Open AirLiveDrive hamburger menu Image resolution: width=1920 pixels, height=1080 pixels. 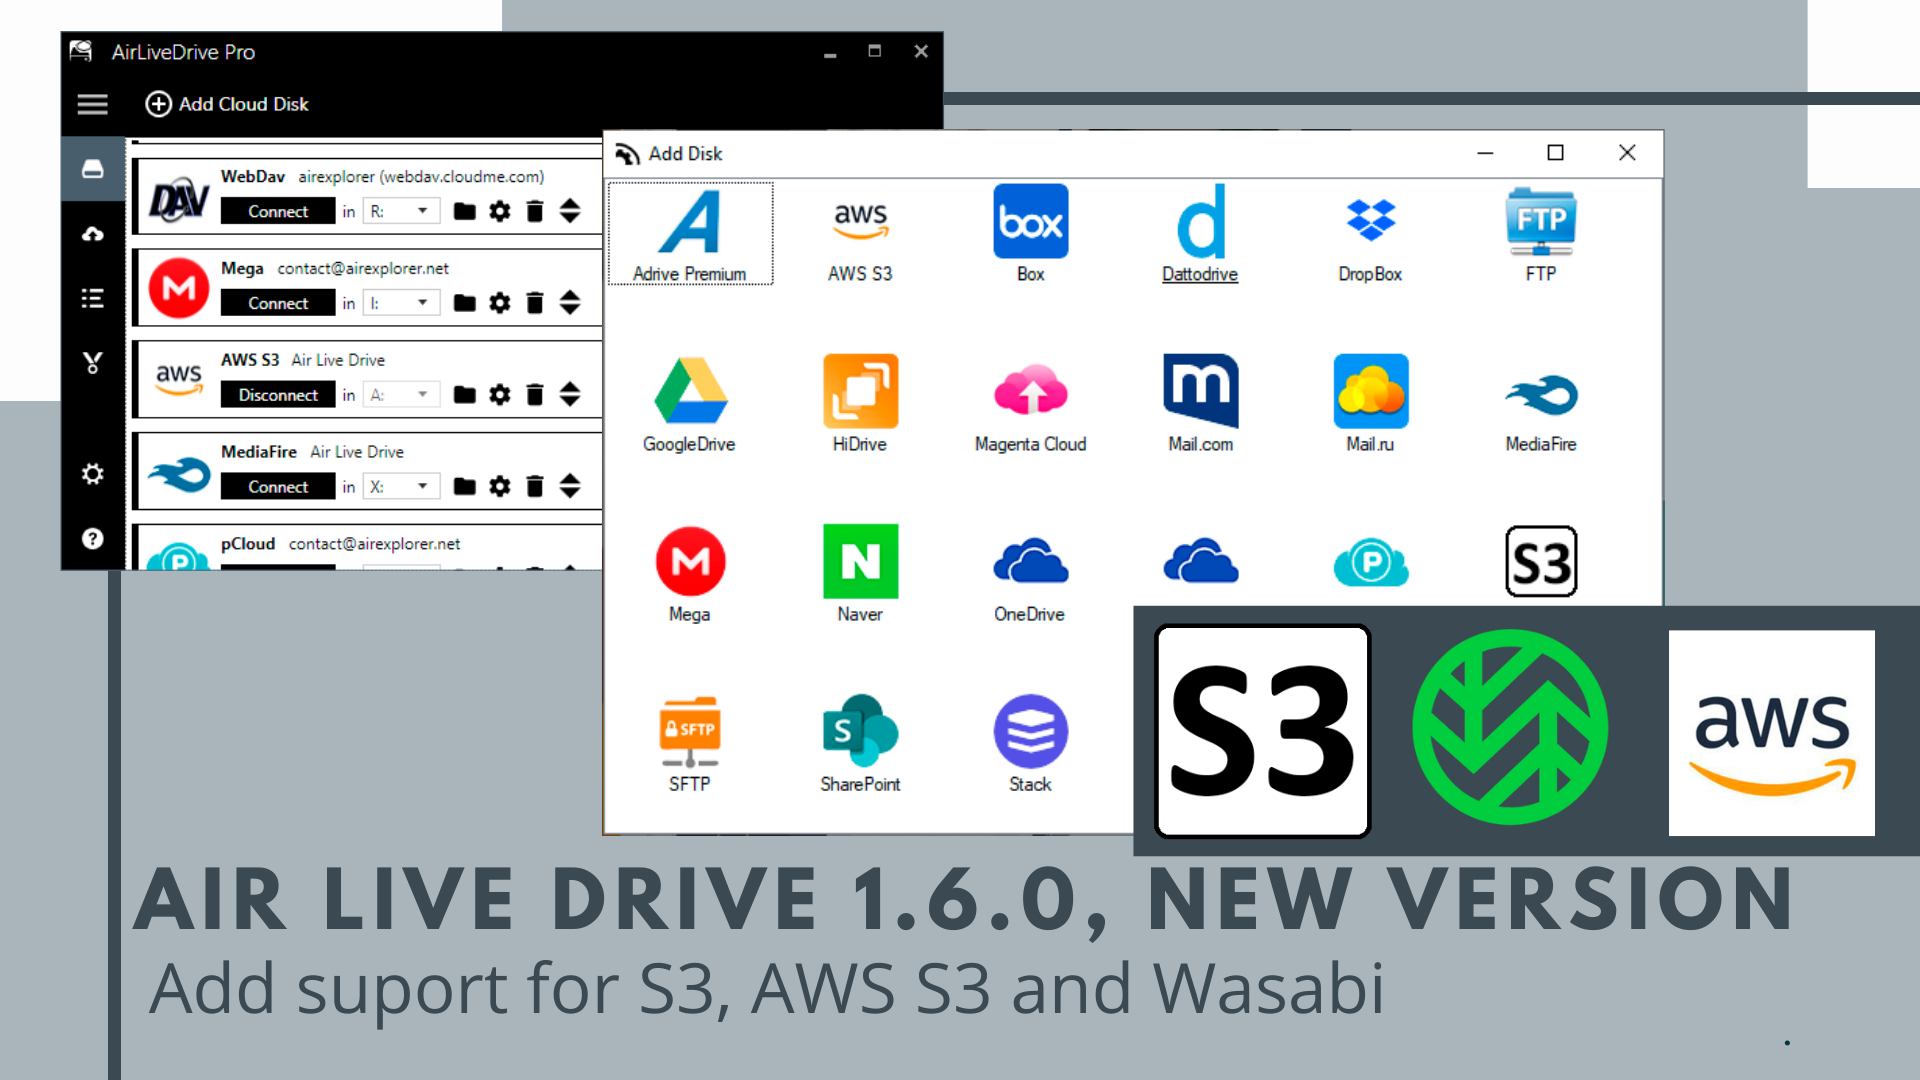93,104
